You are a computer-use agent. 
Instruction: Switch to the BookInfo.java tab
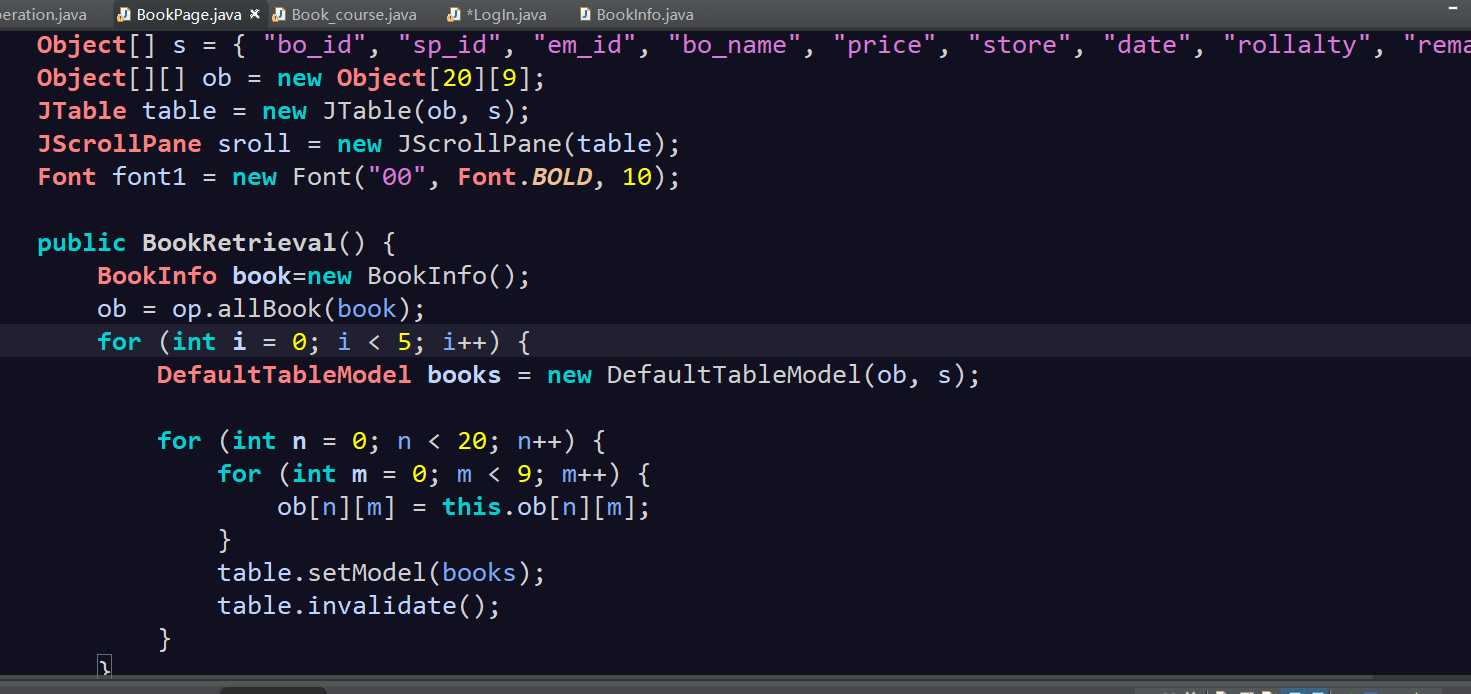click(636, 14)
